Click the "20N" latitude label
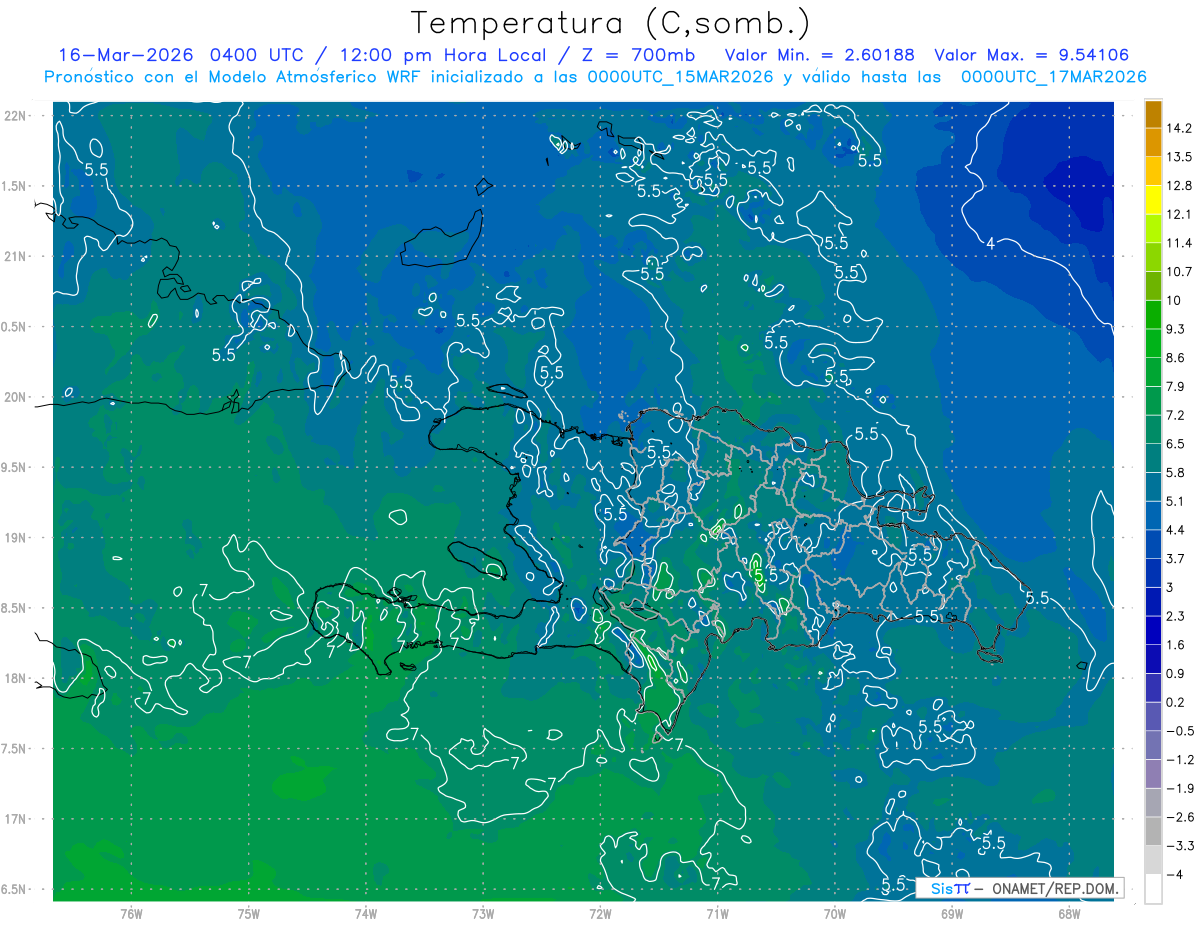 pyautogui.click(x=16, y=397)
